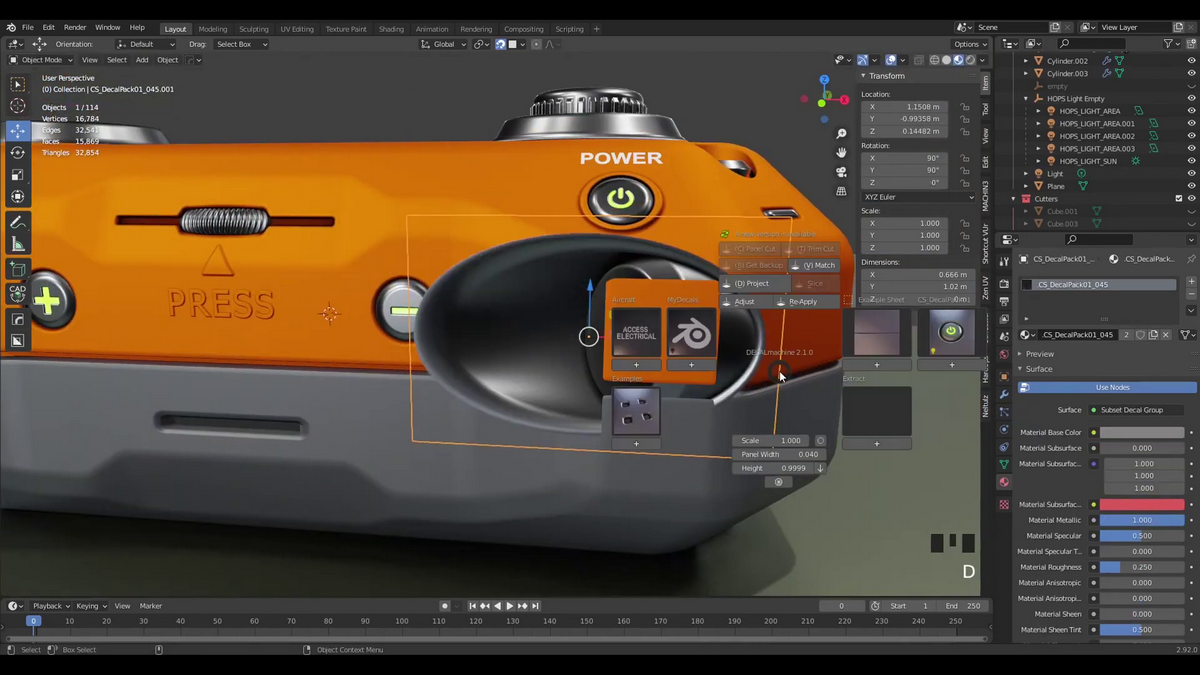Open the Object Mode dropdown
The width and height of the screenshot is (1200, 675).
(x=41, y=60)
